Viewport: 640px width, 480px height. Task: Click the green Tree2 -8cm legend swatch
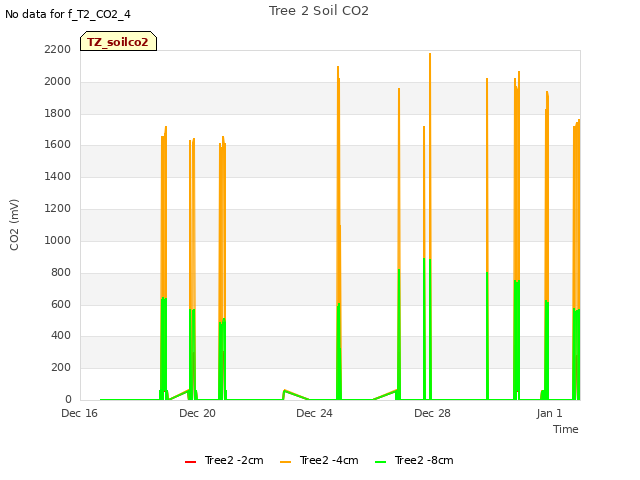click(380, 462)
